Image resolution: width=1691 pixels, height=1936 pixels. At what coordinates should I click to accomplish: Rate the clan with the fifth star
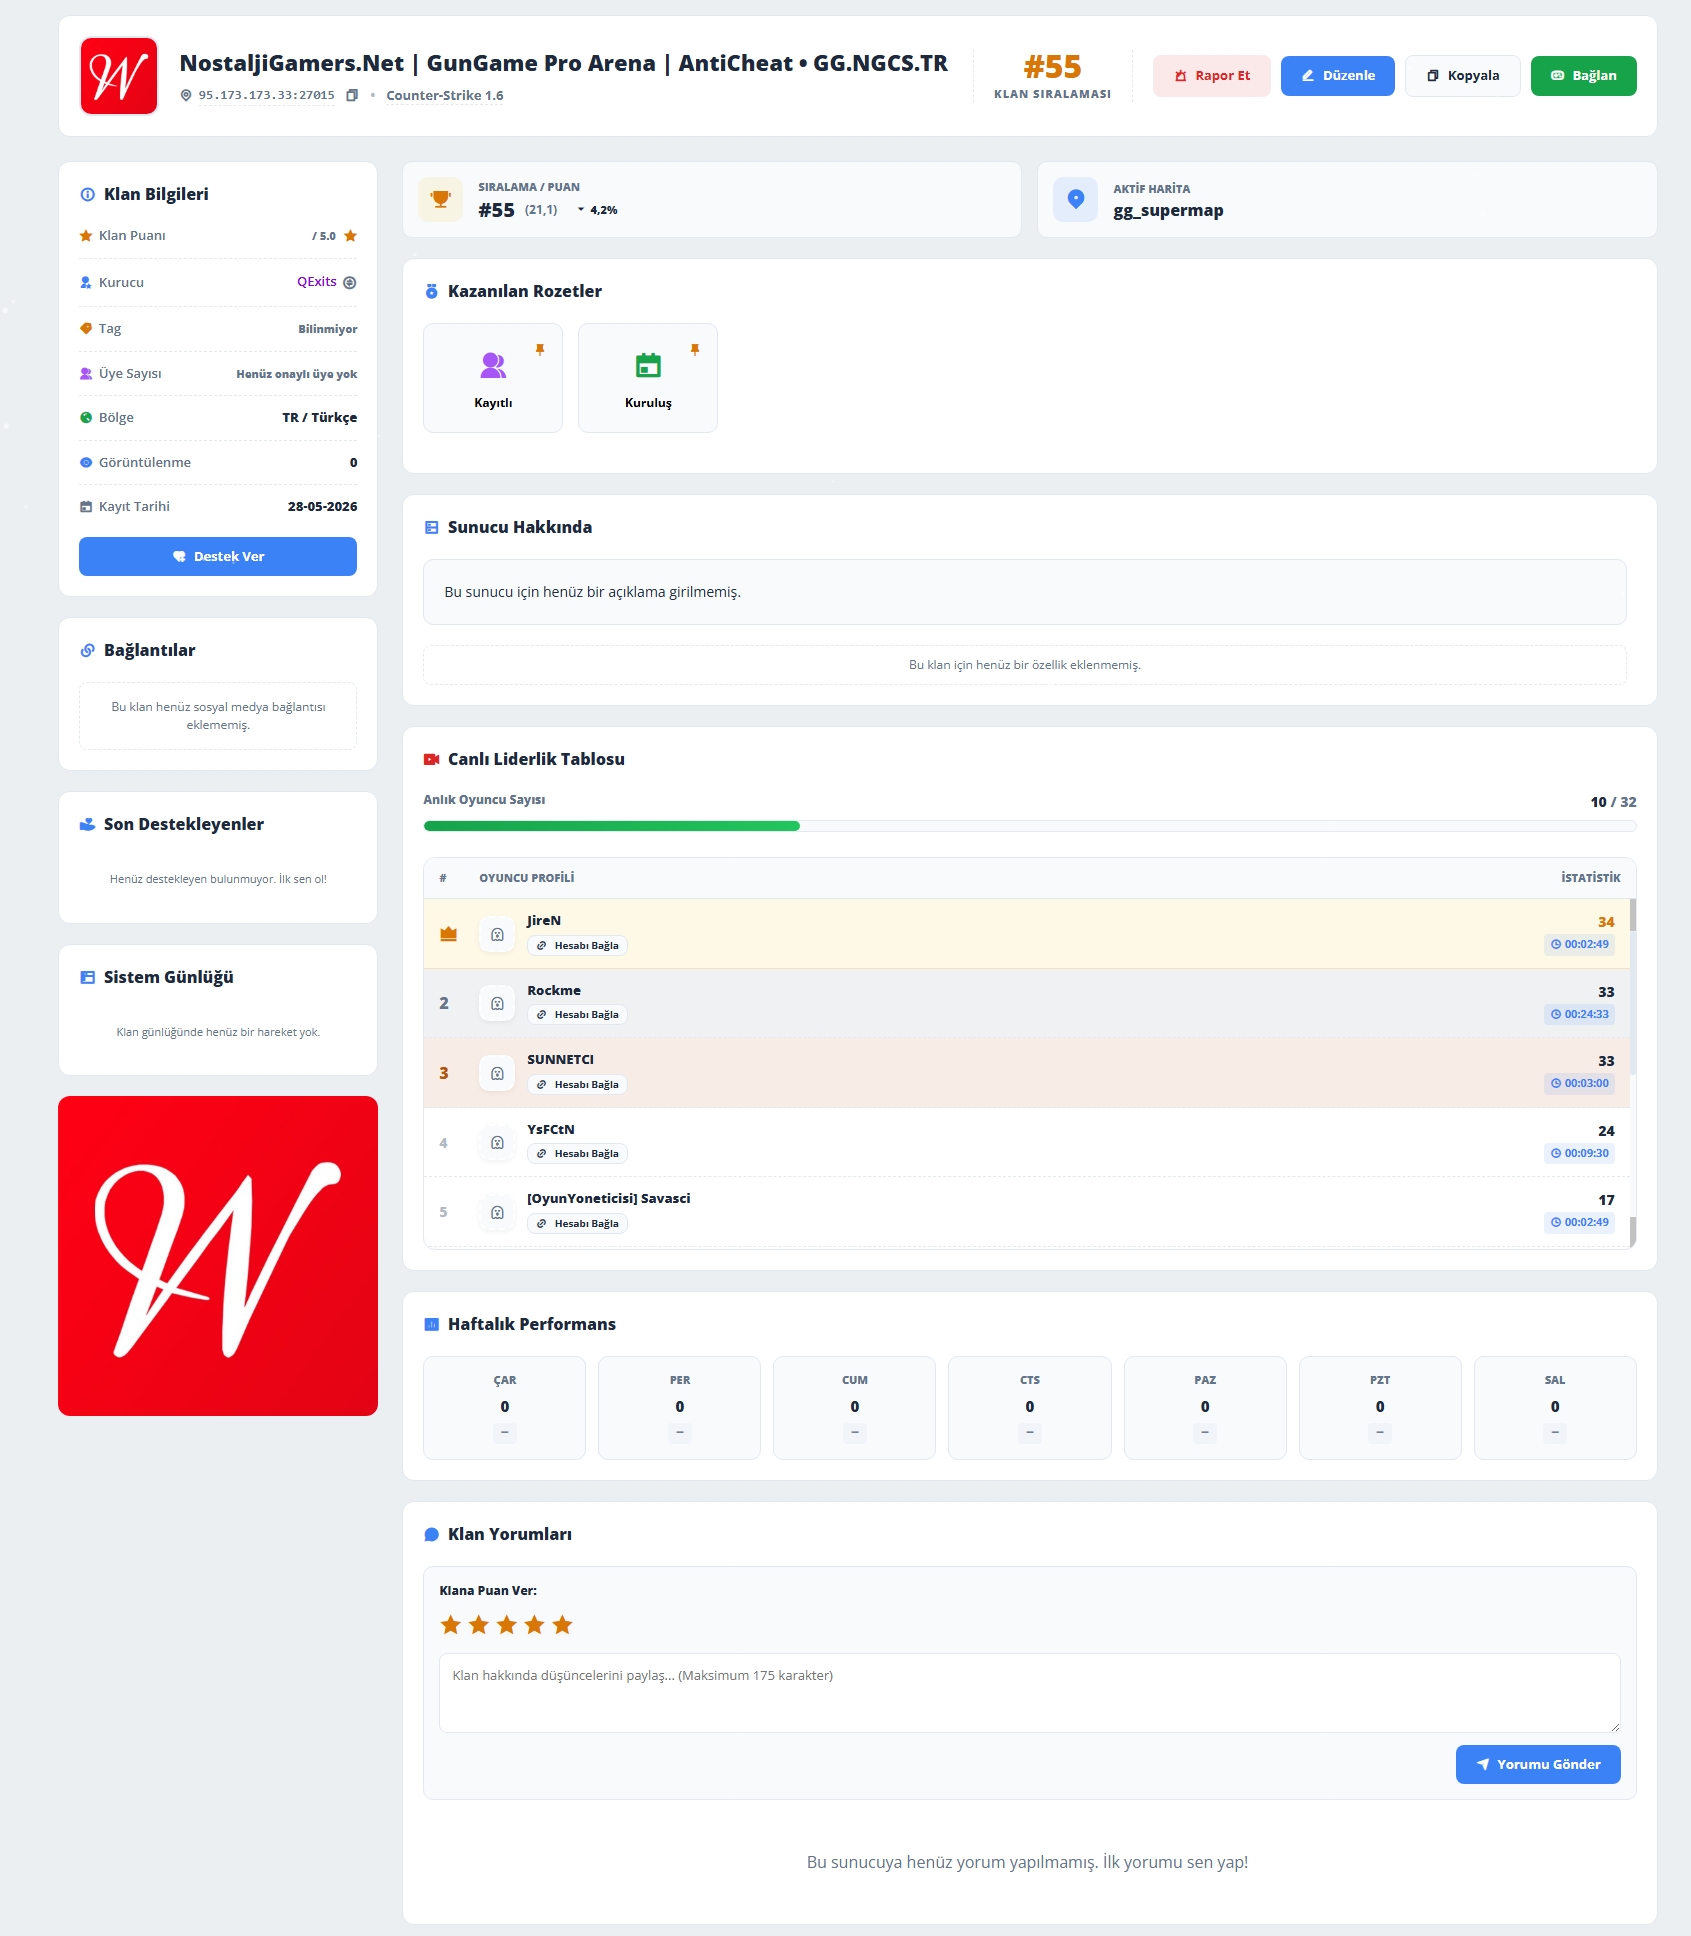pos(563,1625)
